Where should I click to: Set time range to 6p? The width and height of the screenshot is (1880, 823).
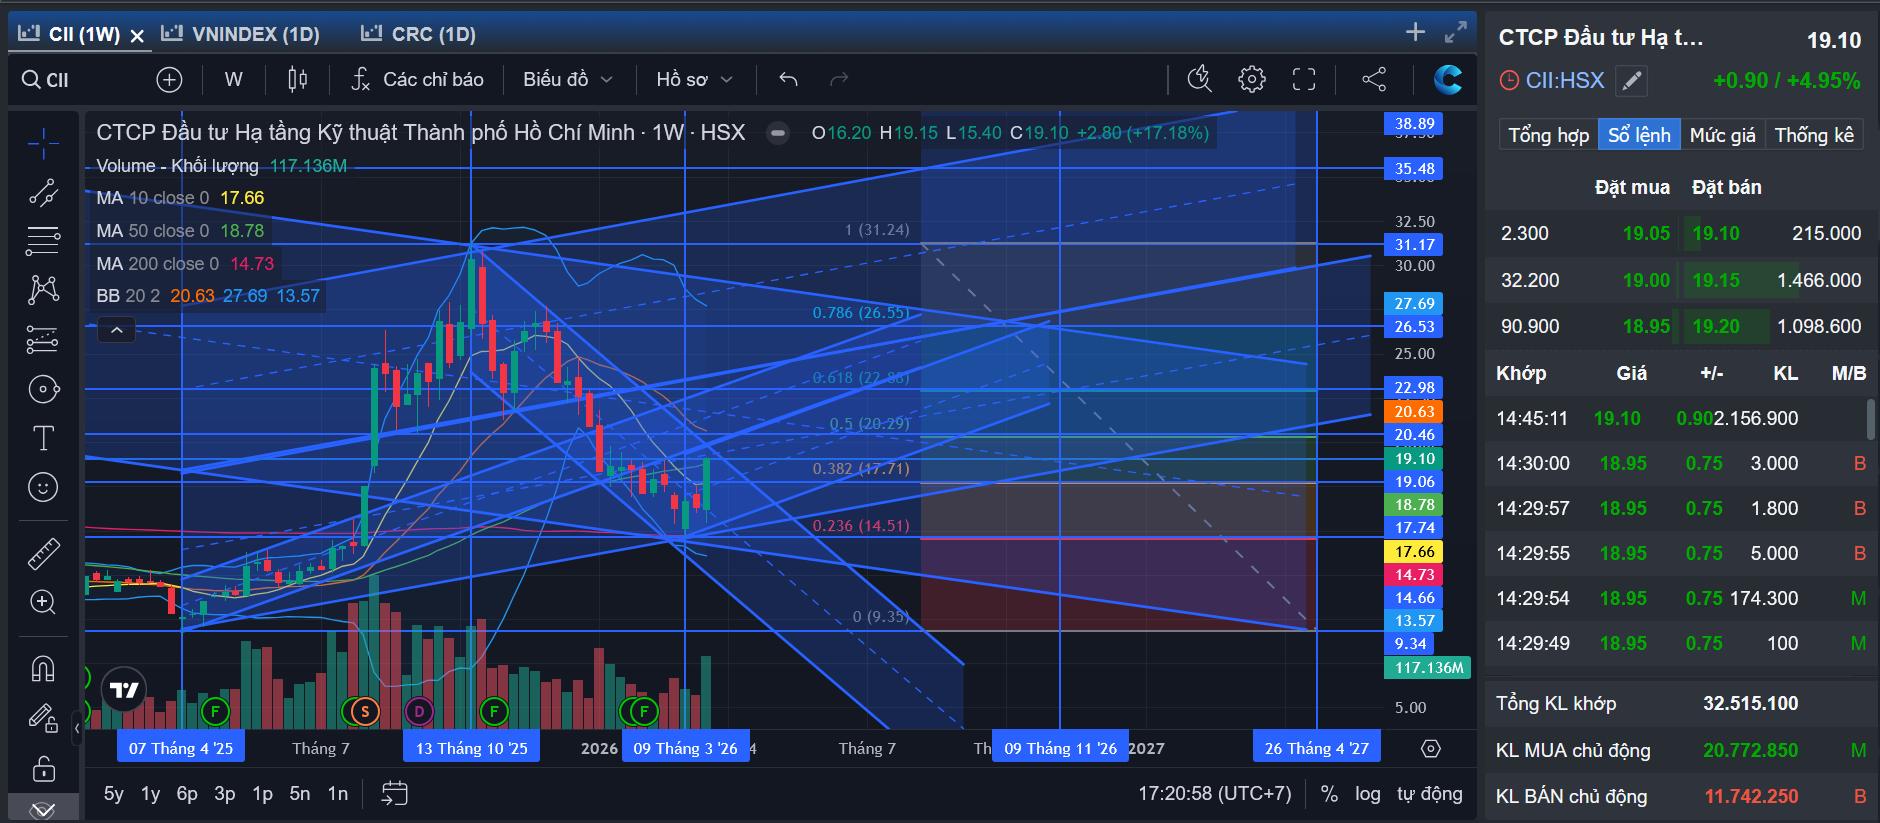(x=187, y=794)
